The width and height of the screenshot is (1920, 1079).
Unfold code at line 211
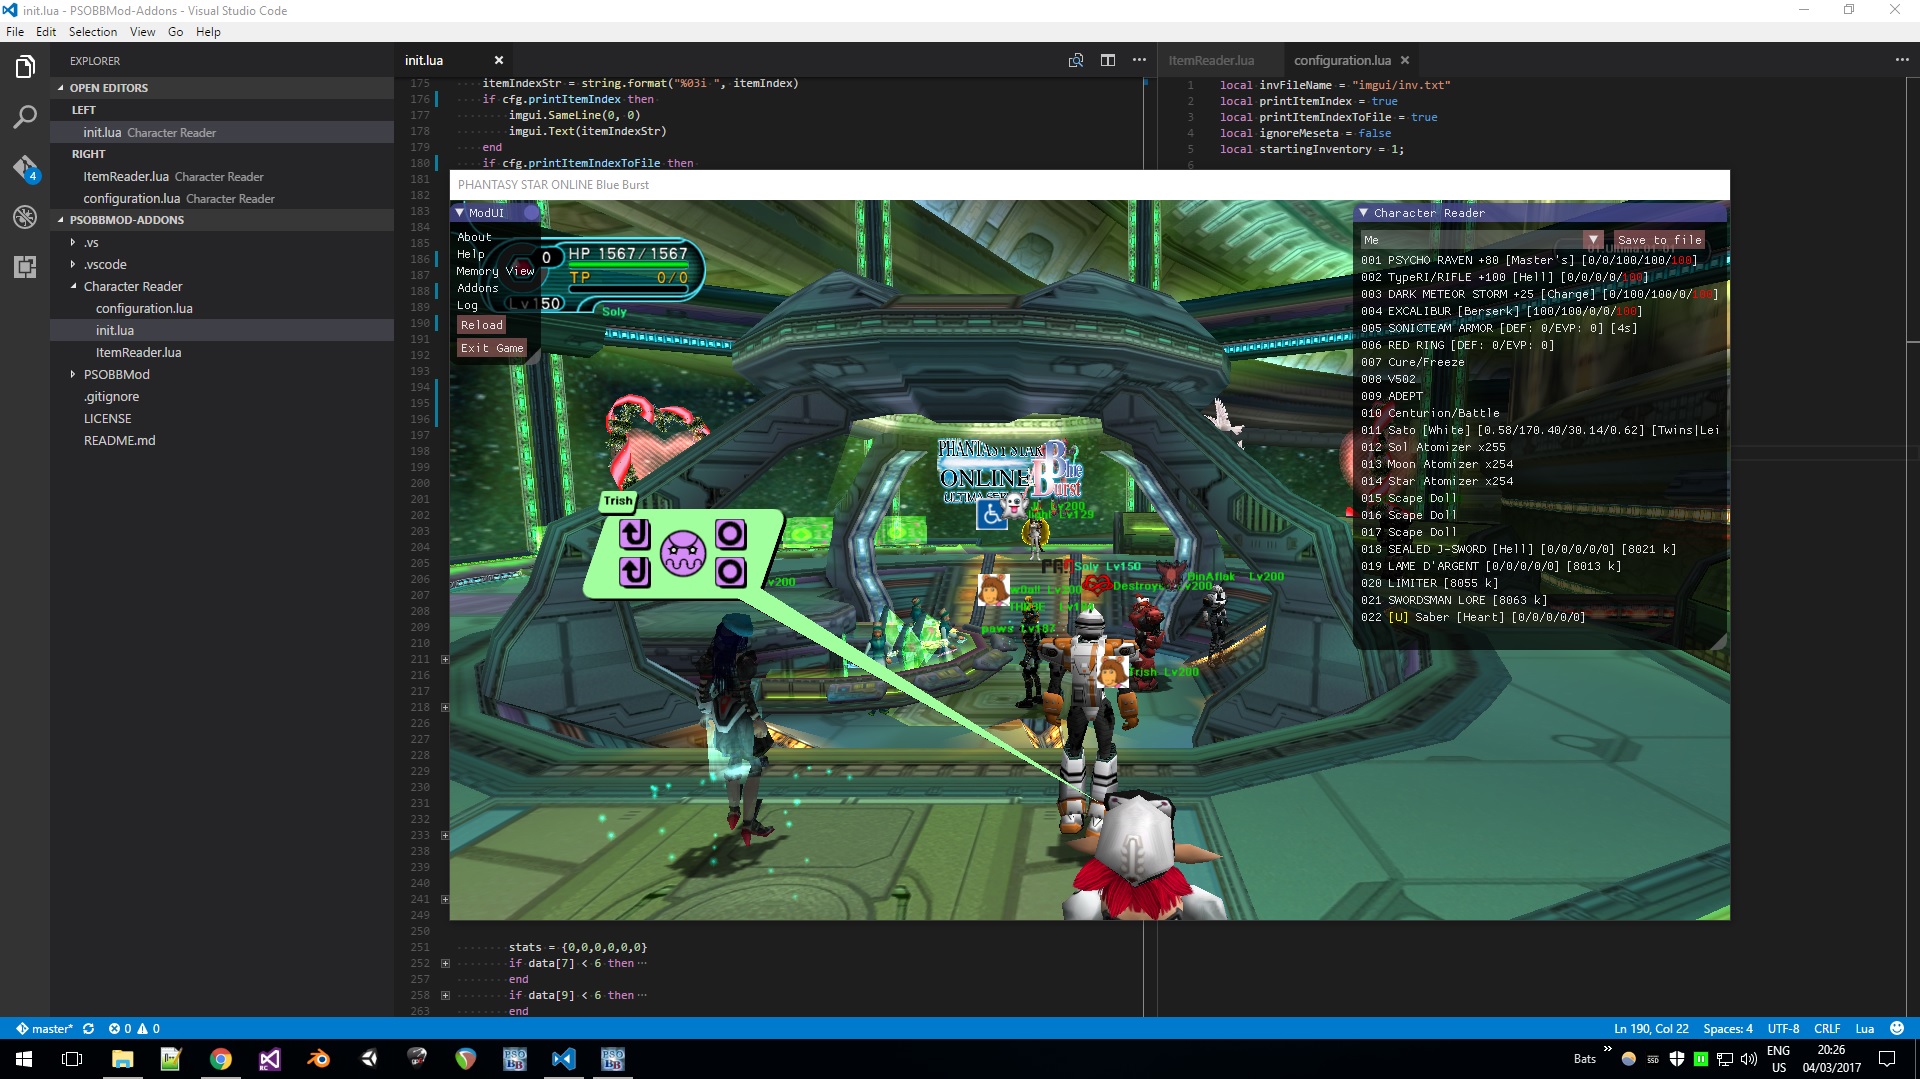tap(445, 659)
